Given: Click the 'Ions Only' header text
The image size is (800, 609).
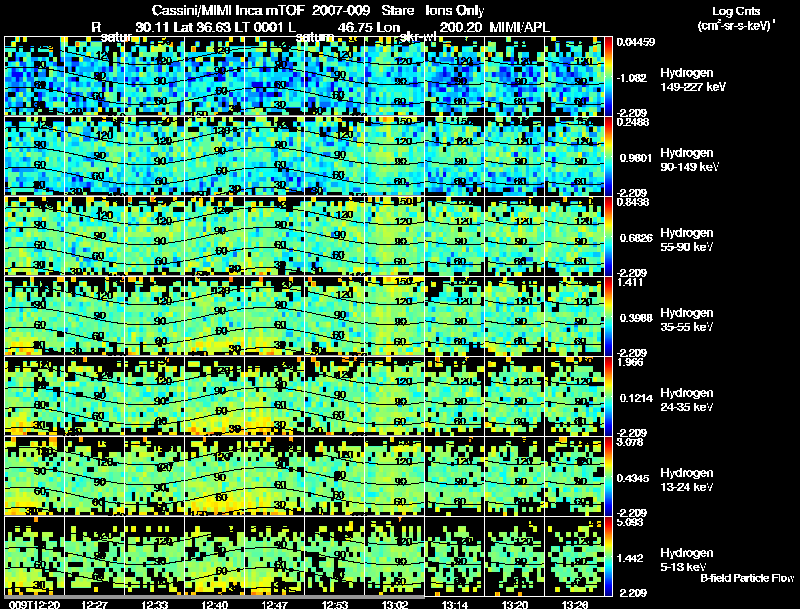Looking at the screenshot, I should (455, 10).
